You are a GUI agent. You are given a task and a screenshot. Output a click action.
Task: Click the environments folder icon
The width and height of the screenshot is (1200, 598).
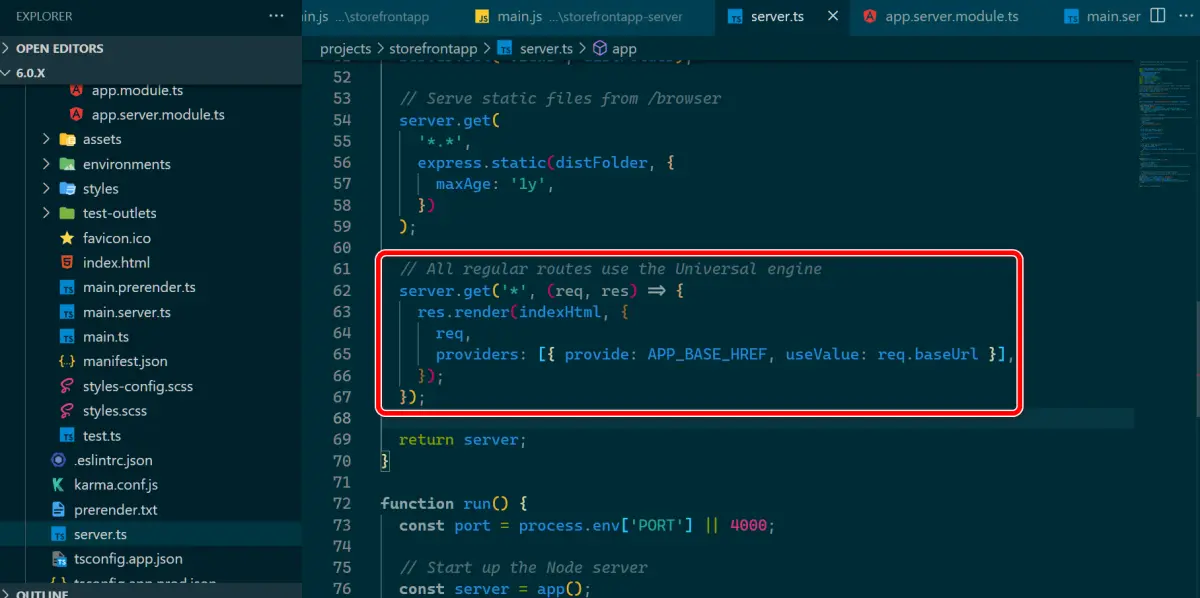(x=67, y=164)
